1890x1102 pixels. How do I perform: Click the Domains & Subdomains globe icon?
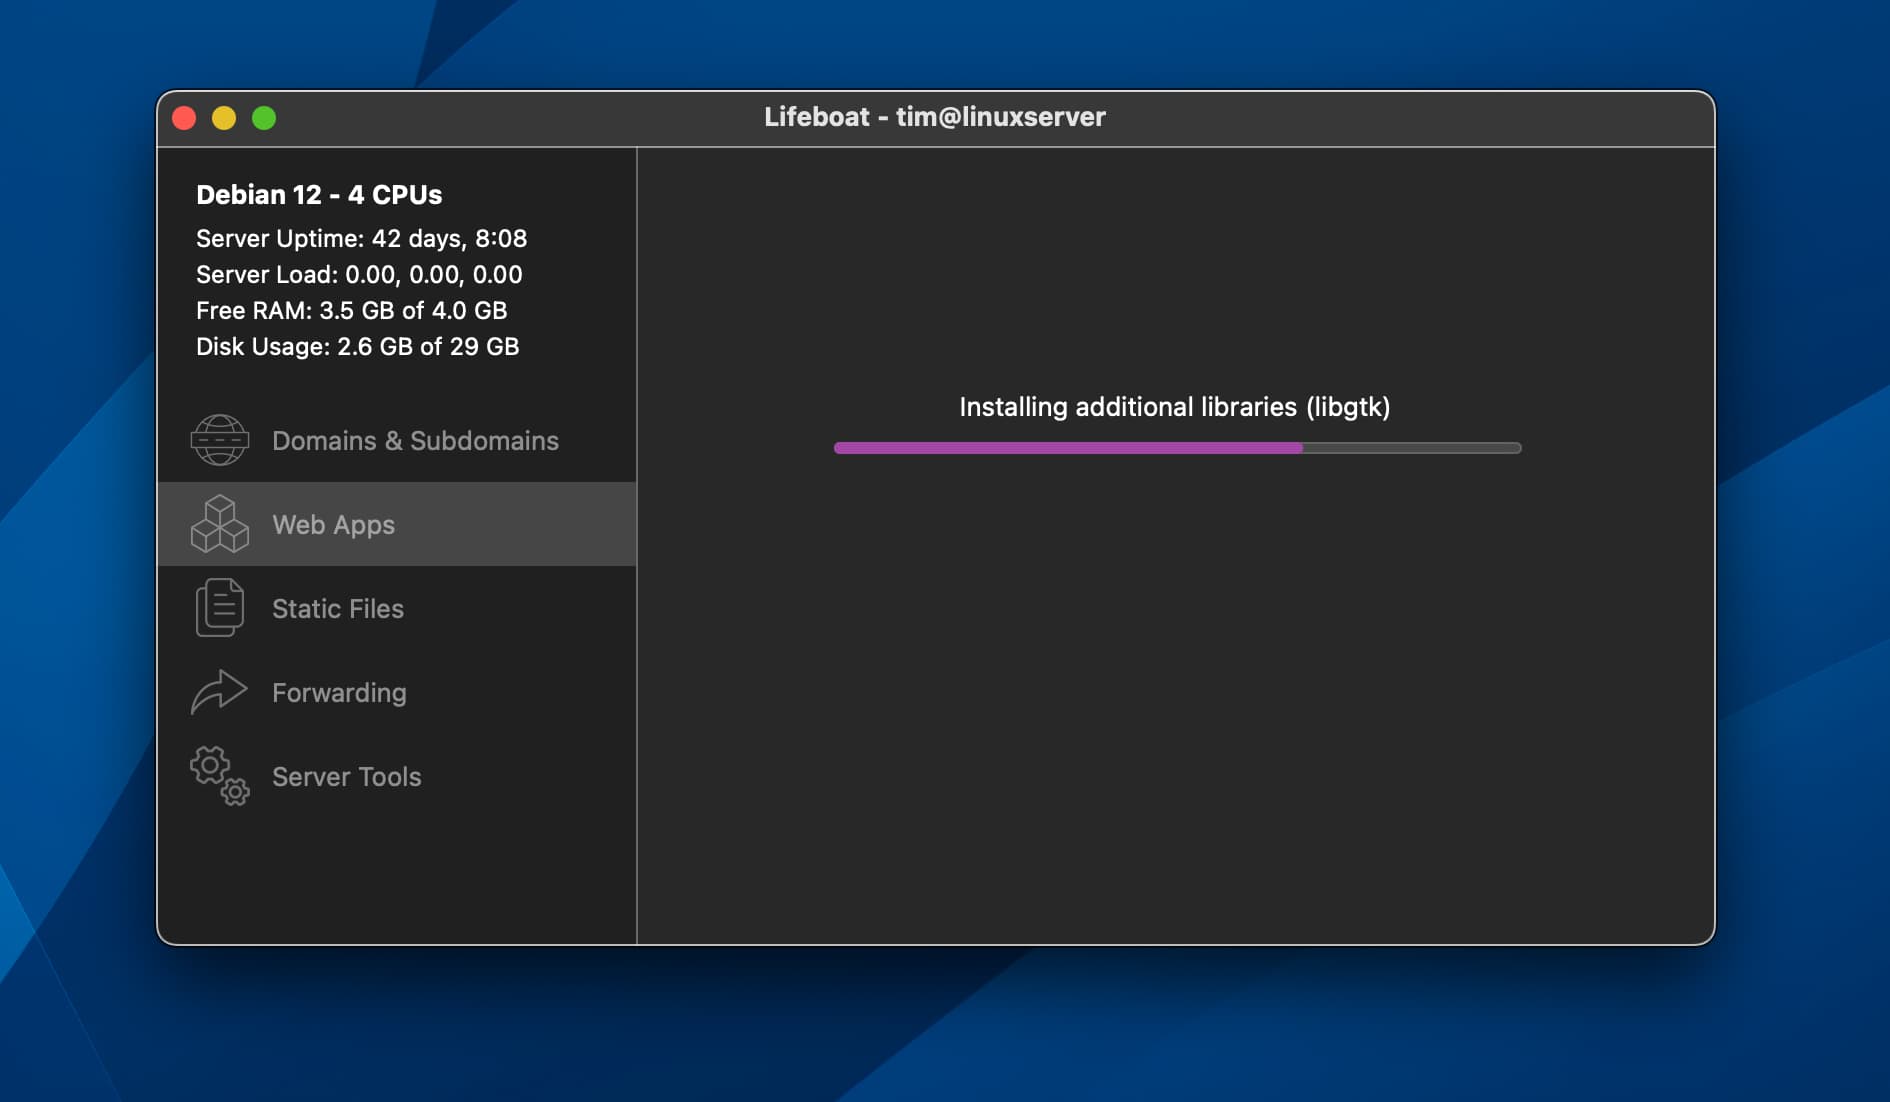point(220,440)
